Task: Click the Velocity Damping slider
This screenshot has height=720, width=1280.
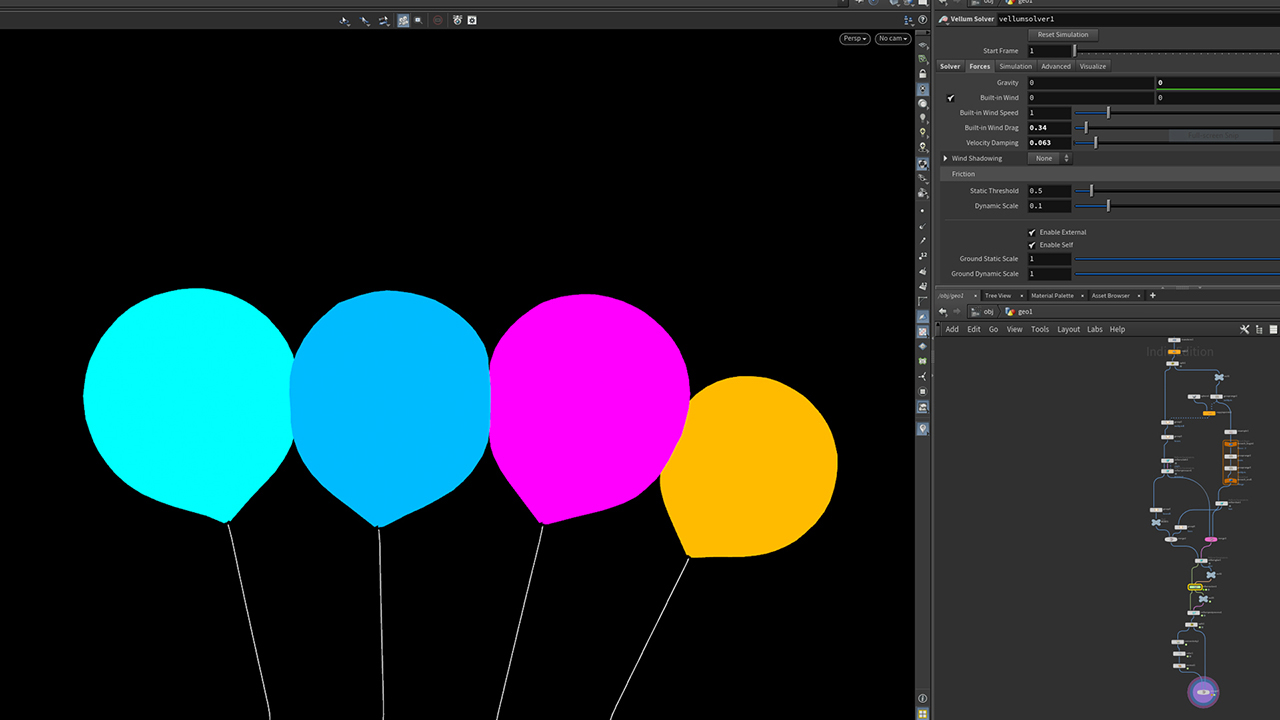Action: pyautogui.click(x=1177, y=143)
